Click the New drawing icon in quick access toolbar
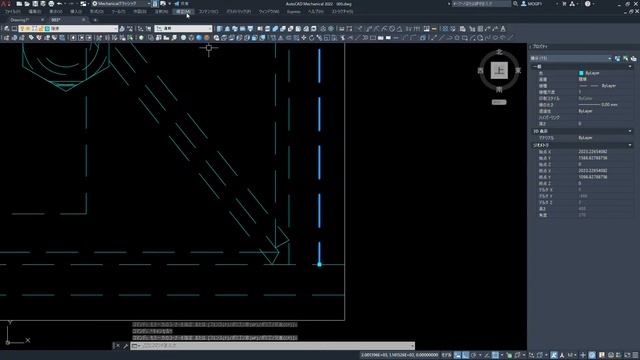The height and width of the screenshot is (360, 640). pos(19,4)
